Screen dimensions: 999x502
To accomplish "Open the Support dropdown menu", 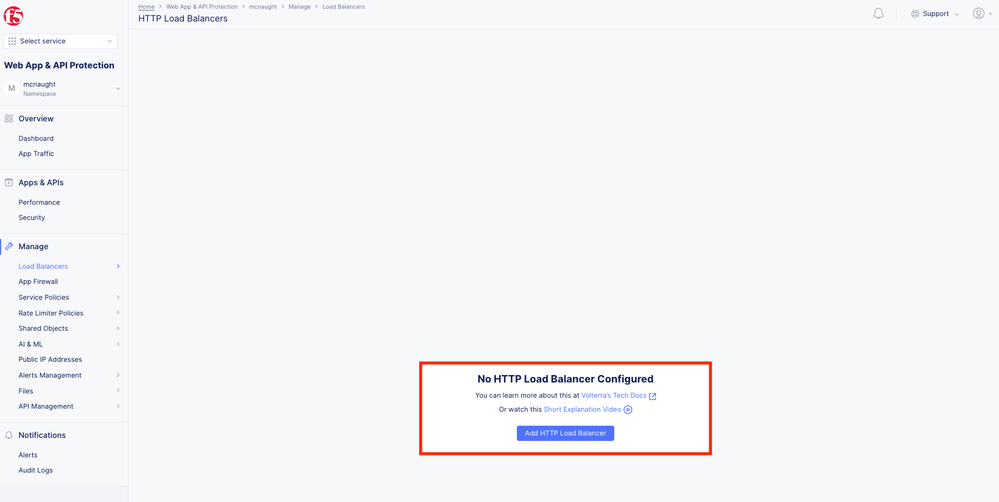I will (x=935, y=13).
